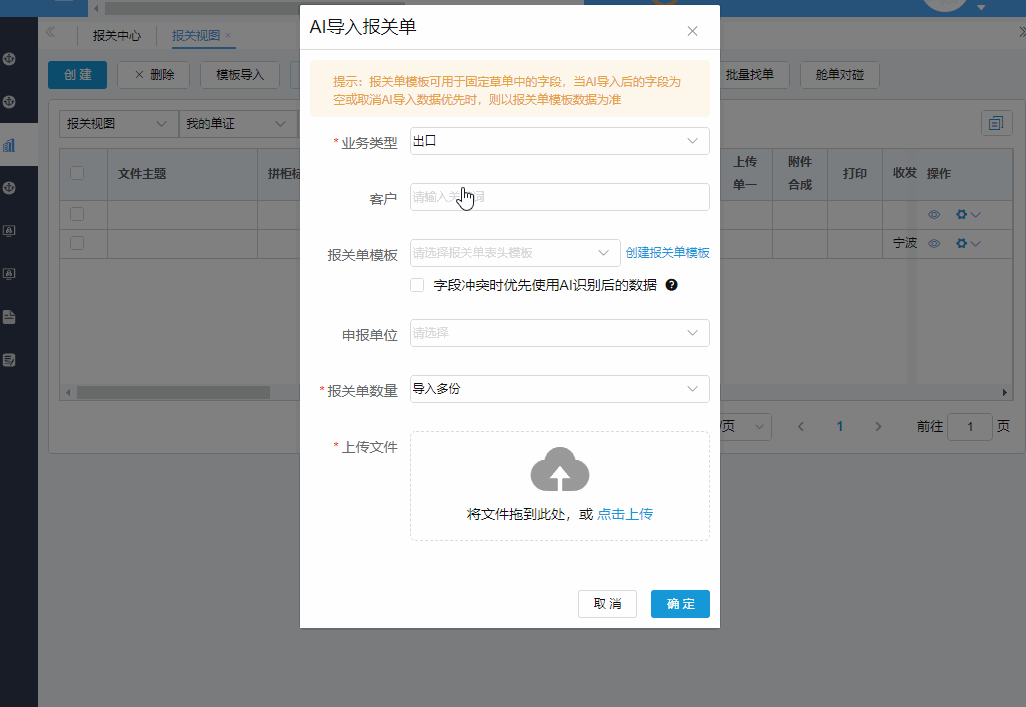
Task: Select page number 1 in pagination
Action: [840, 427]
